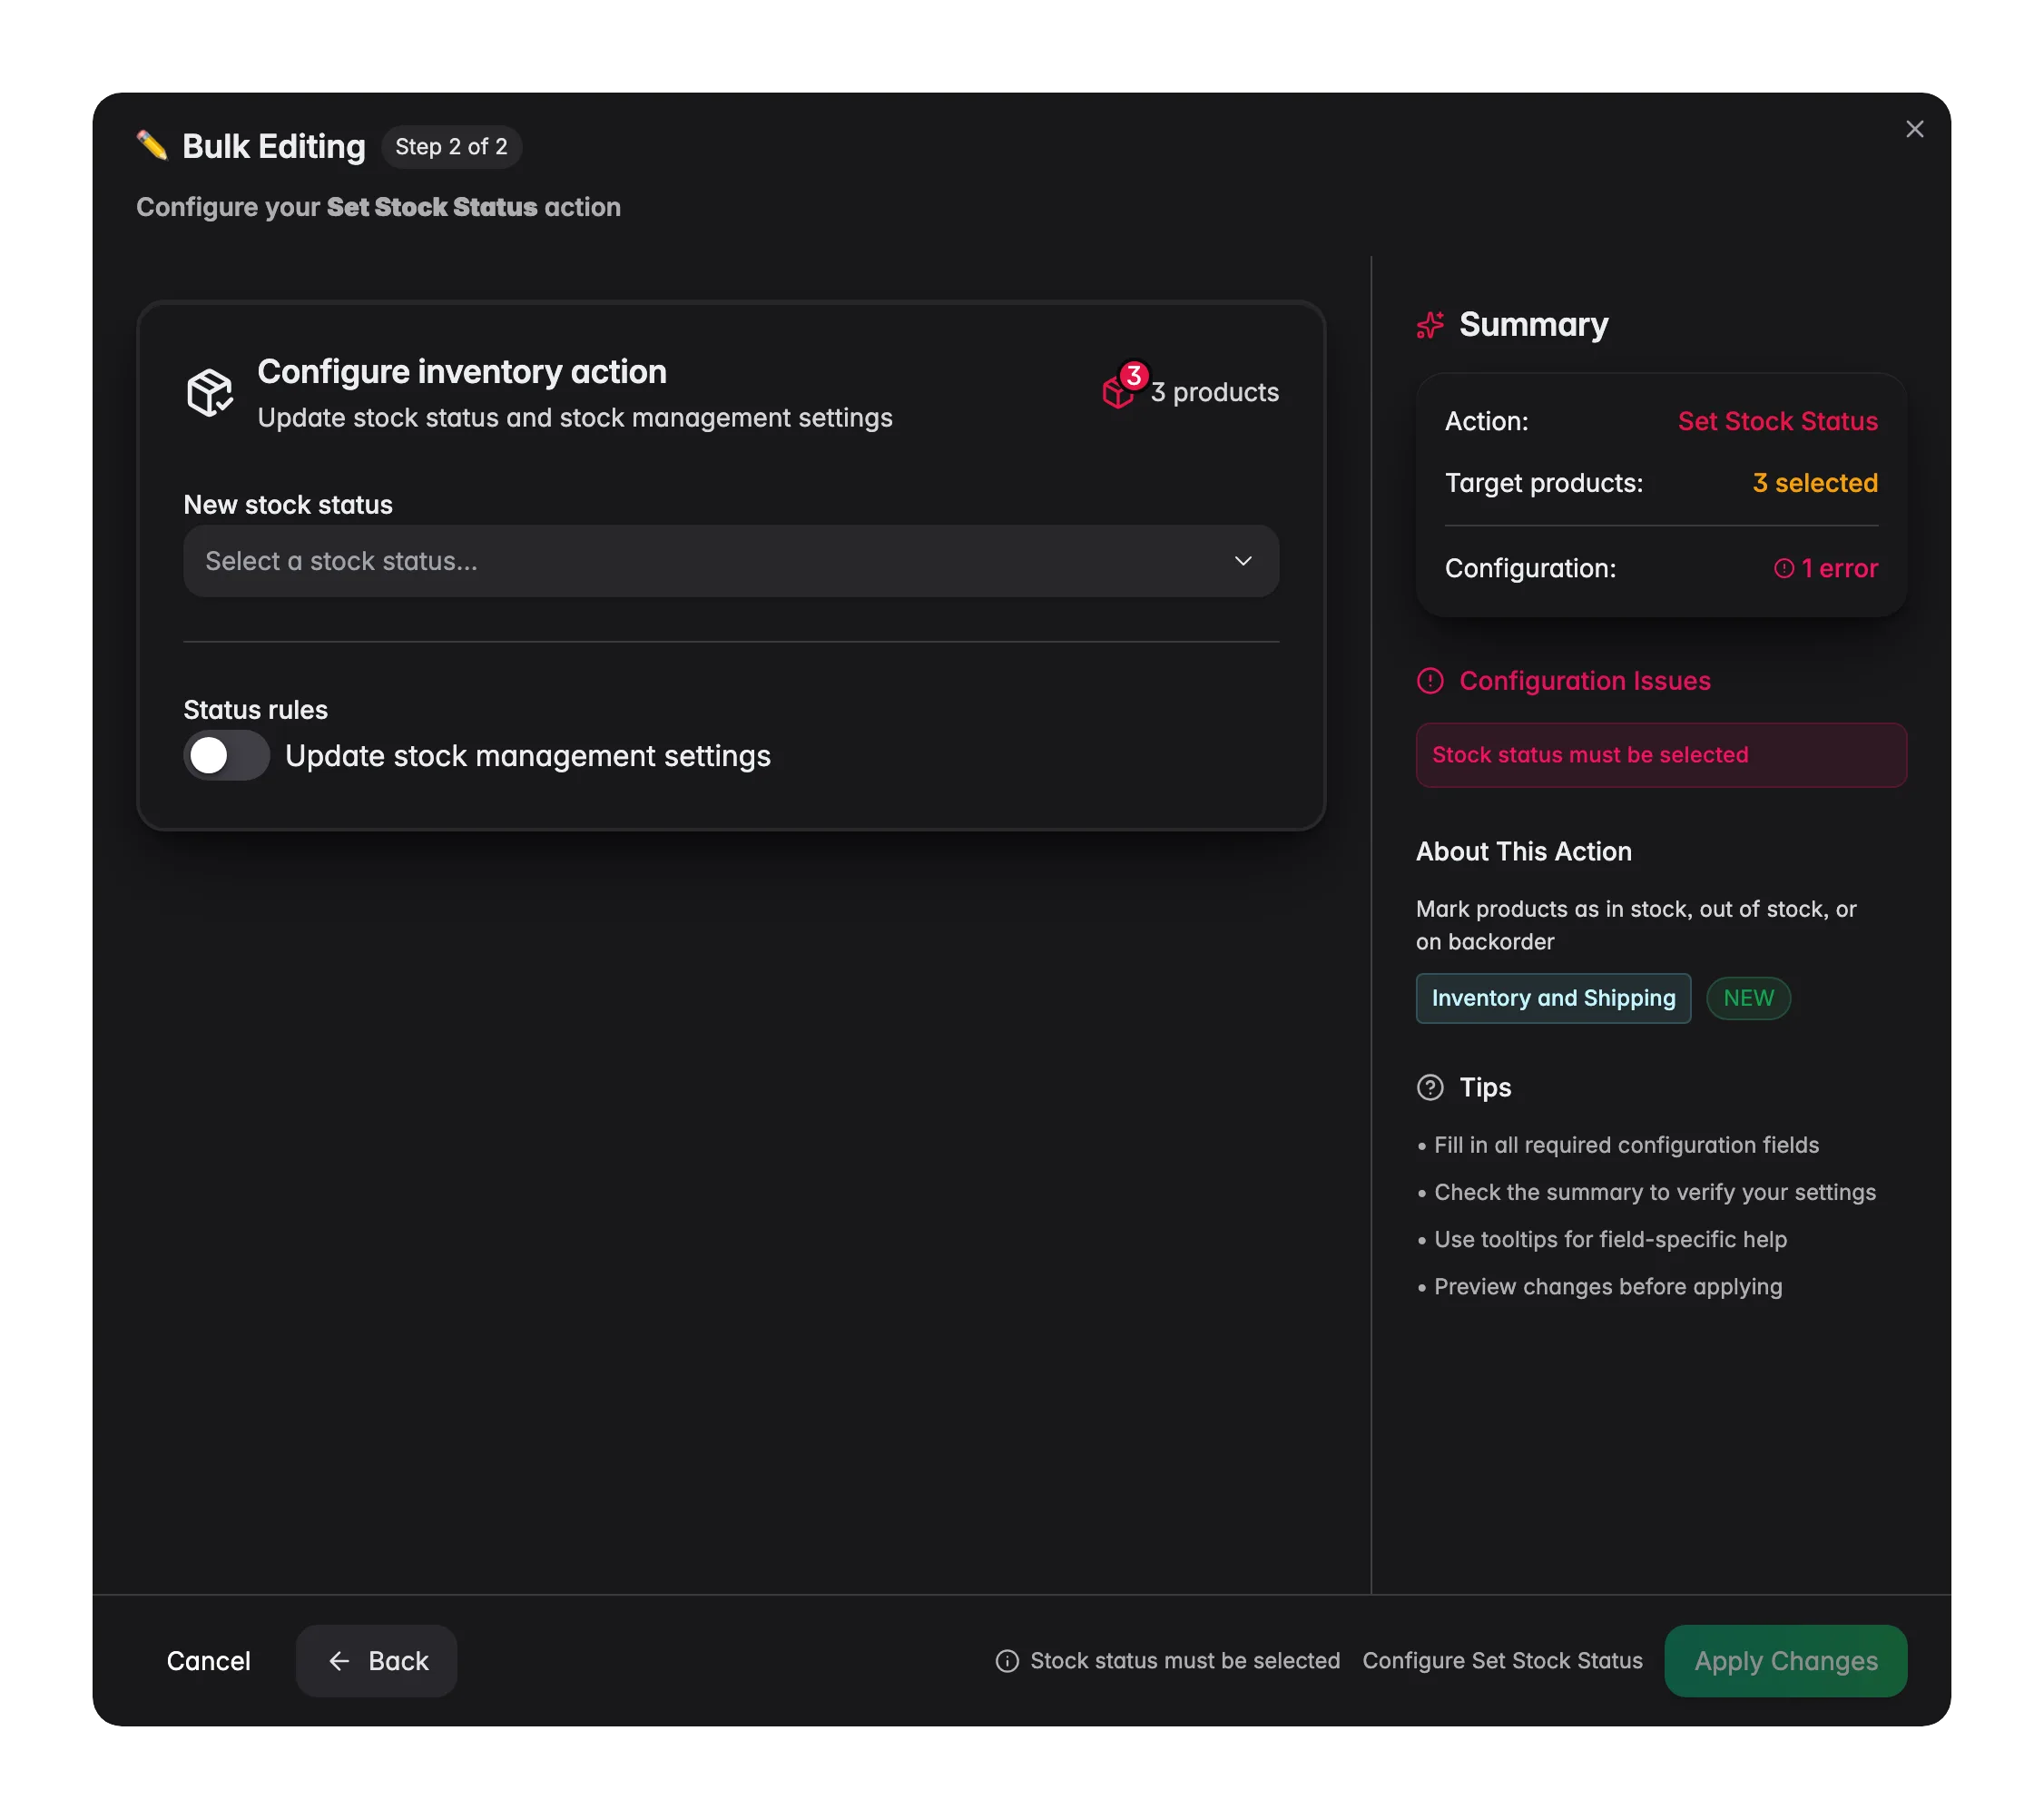Click the left arrow in Back button
The height and width of the screenshot is (1819, 2044).
339,1661
